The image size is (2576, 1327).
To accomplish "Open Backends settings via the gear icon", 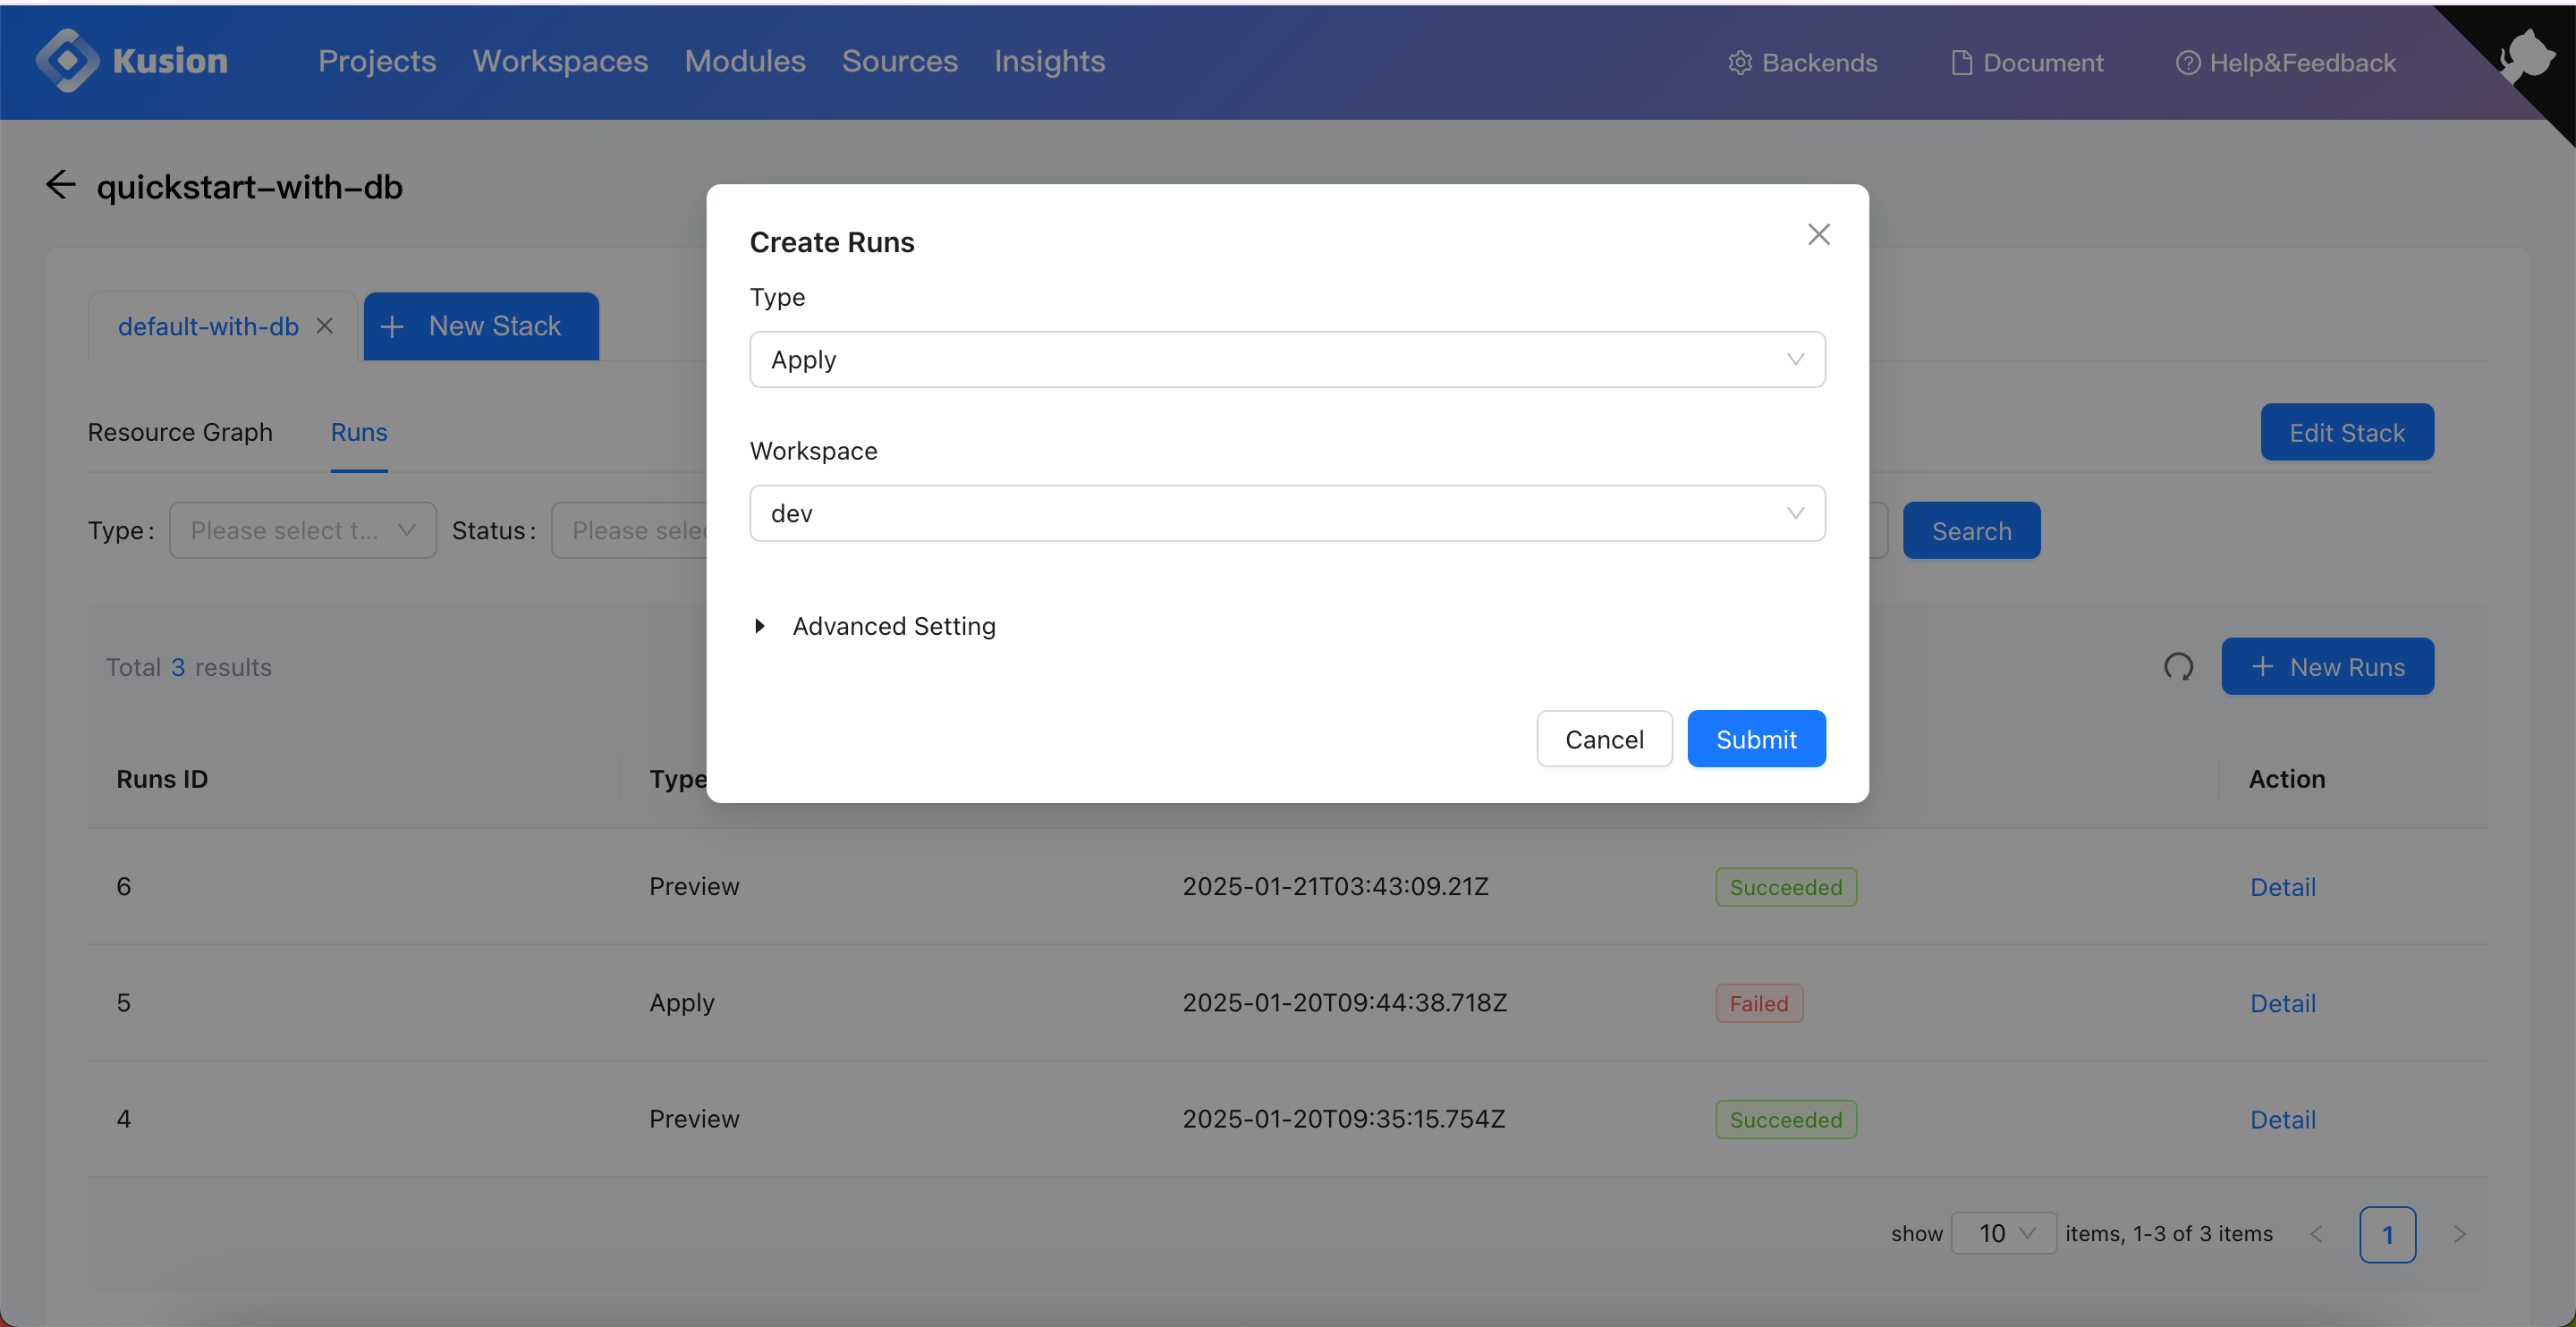I will [1740, 62].
